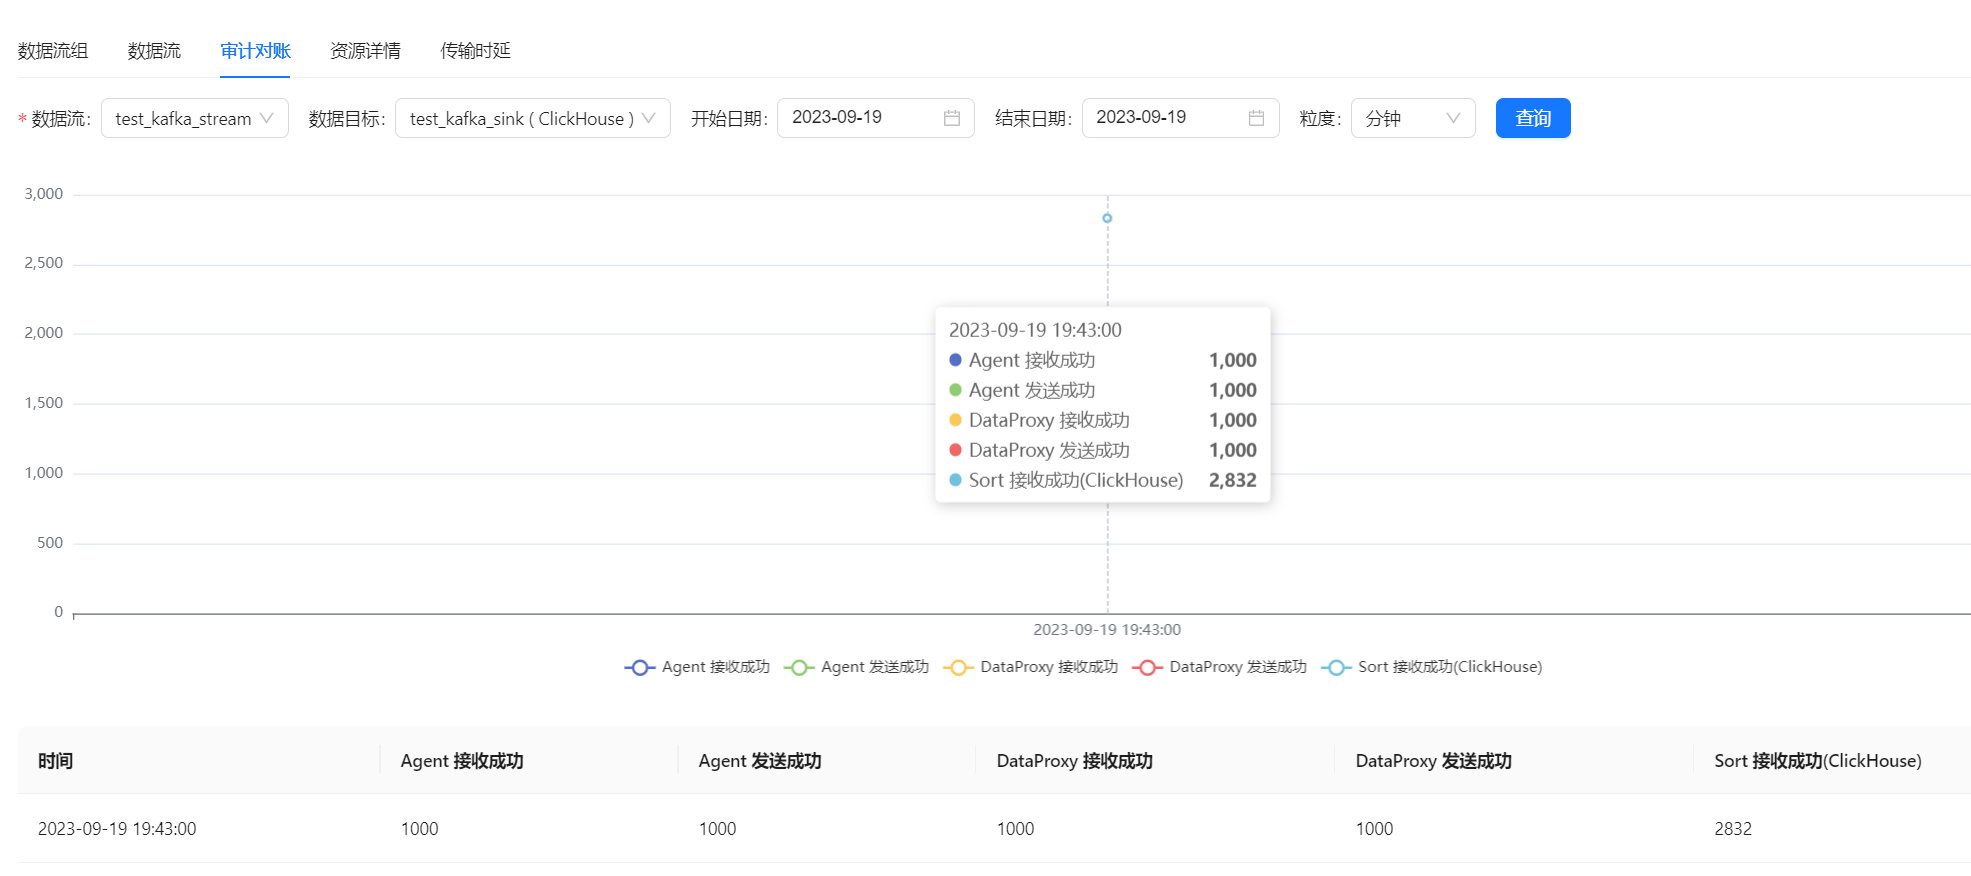Image resolution: width=1971 pixels, height=876 pixels.
Task: Toggle Agent 发送成功 legend series
Action: coord(856,667)
